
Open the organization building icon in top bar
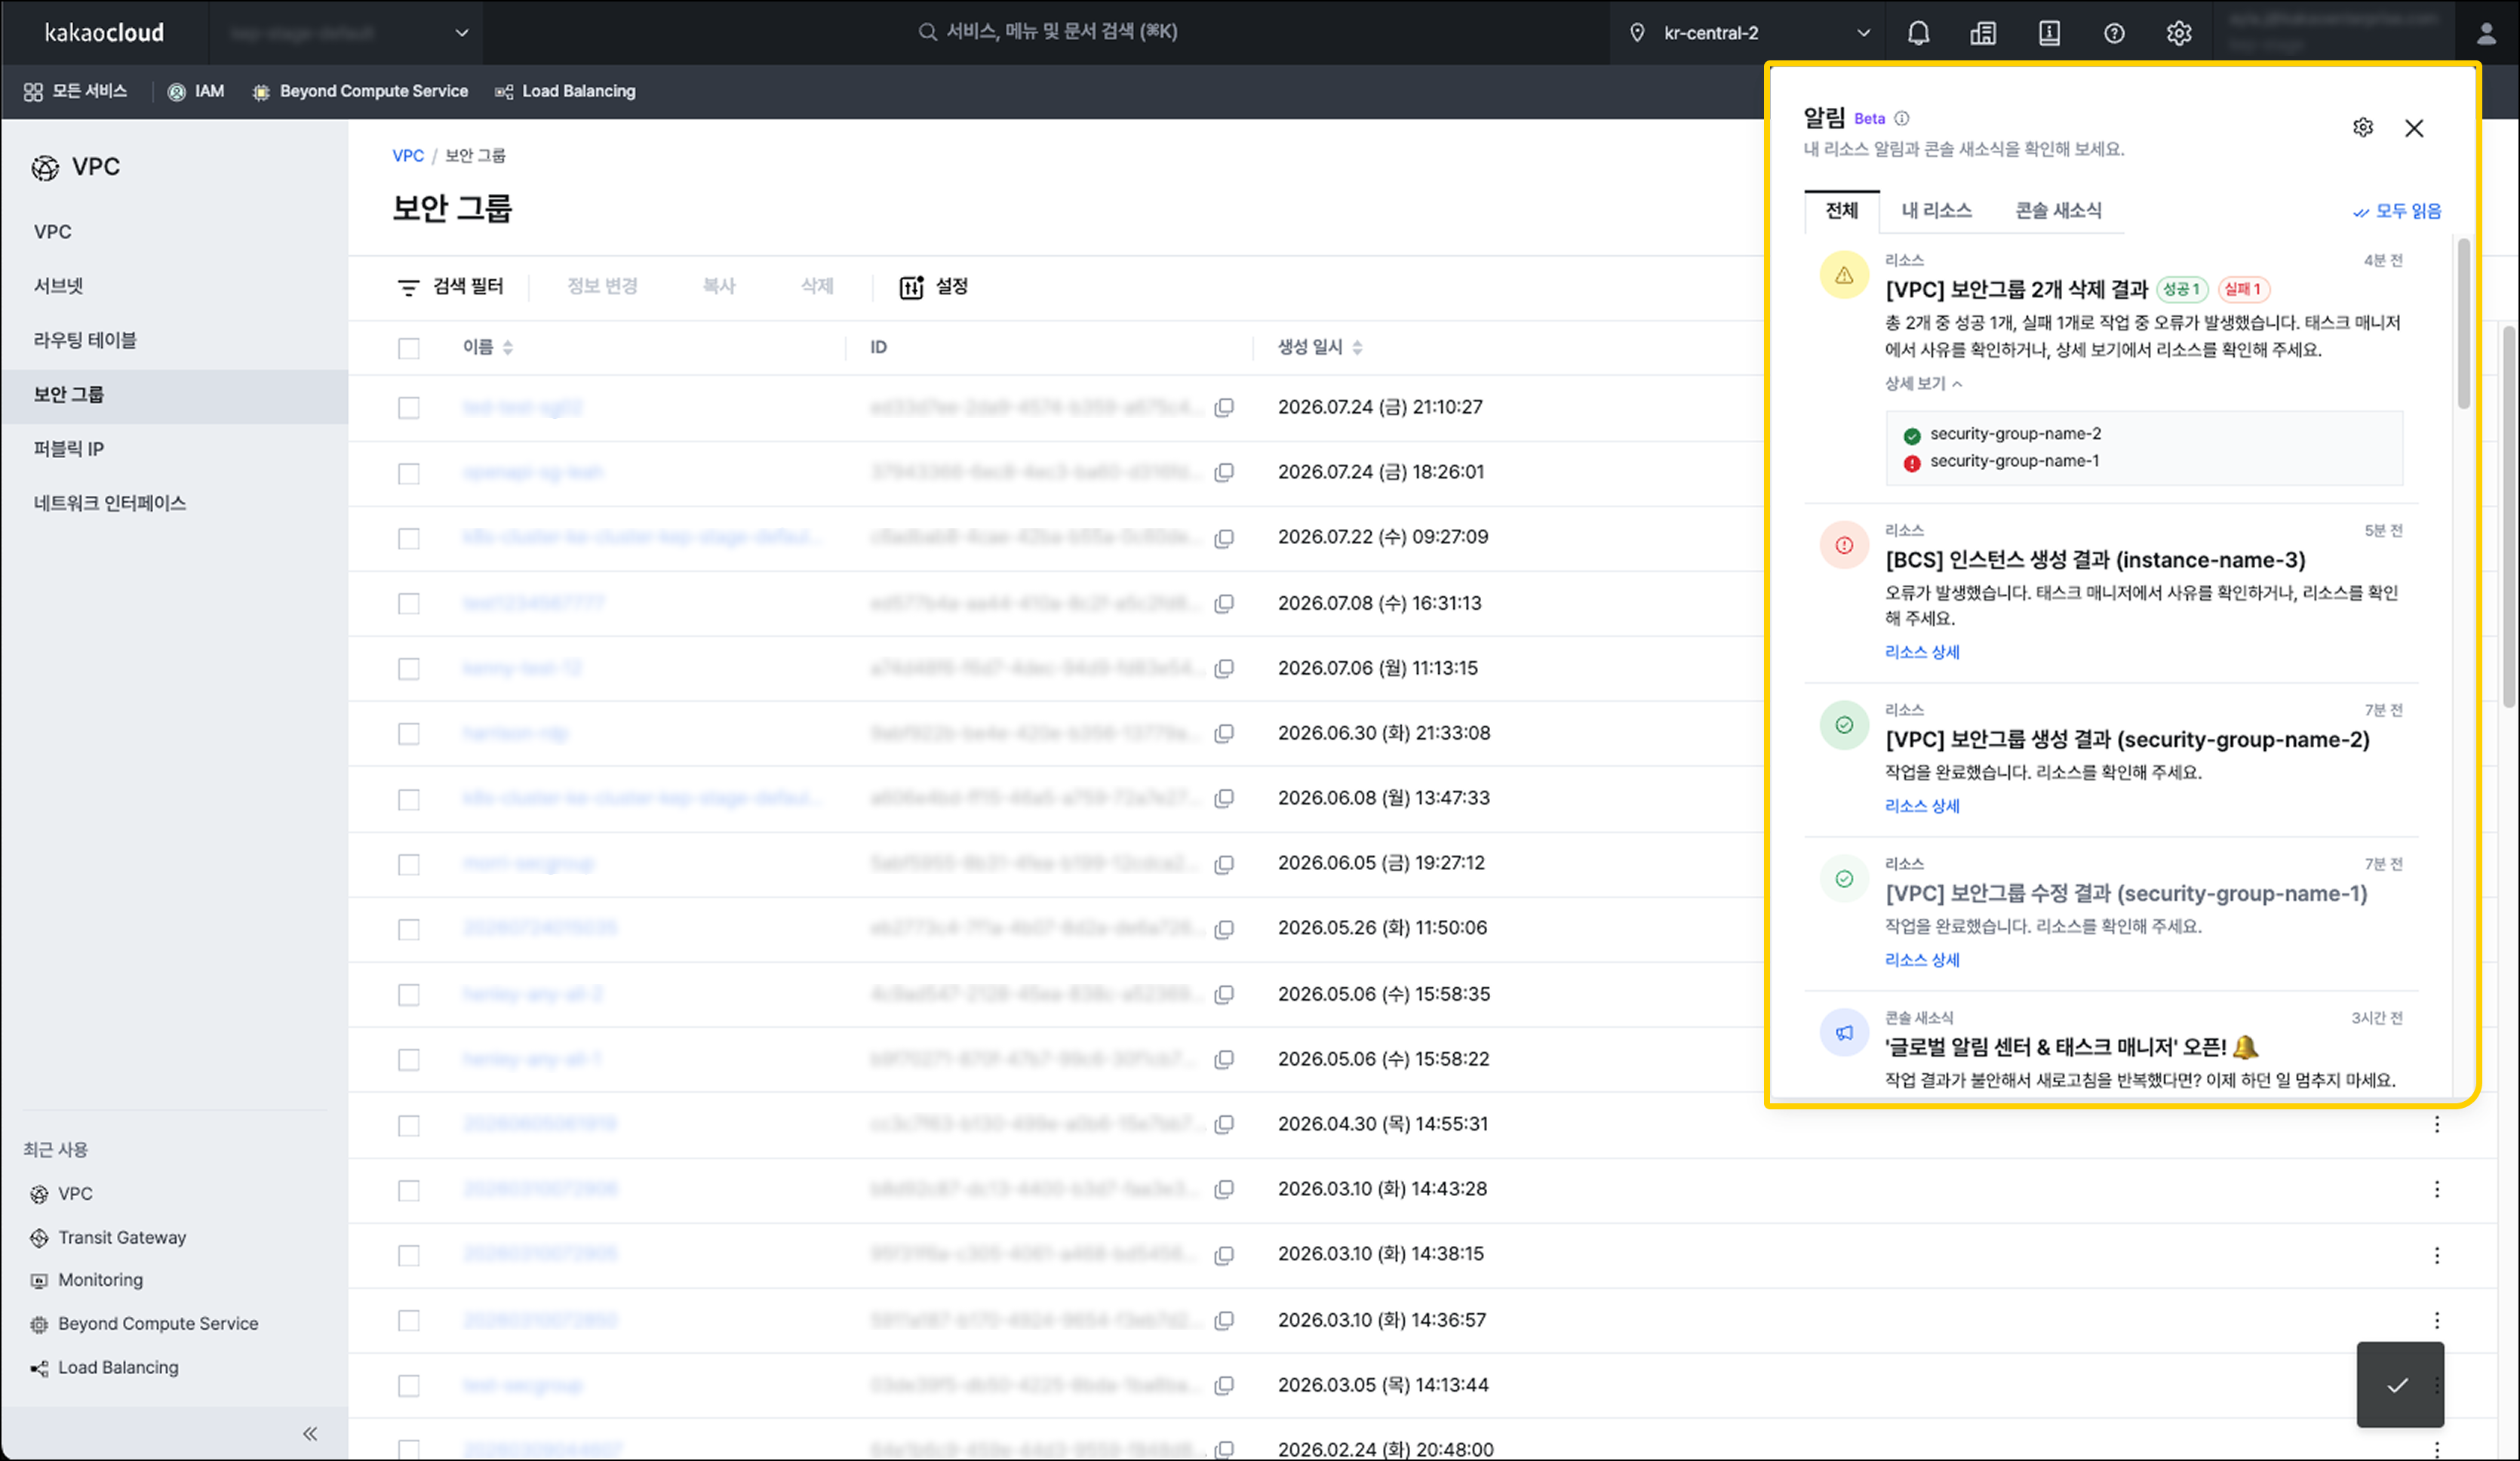pyautogui.click(x=1983, y=33)
